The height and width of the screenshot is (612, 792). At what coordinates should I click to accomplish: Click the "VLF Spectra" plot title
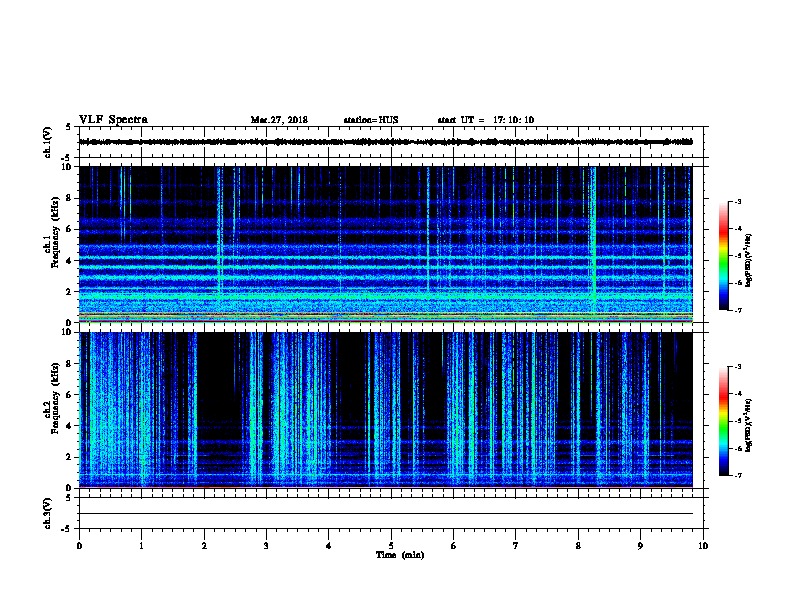click(x=113, y=120)
